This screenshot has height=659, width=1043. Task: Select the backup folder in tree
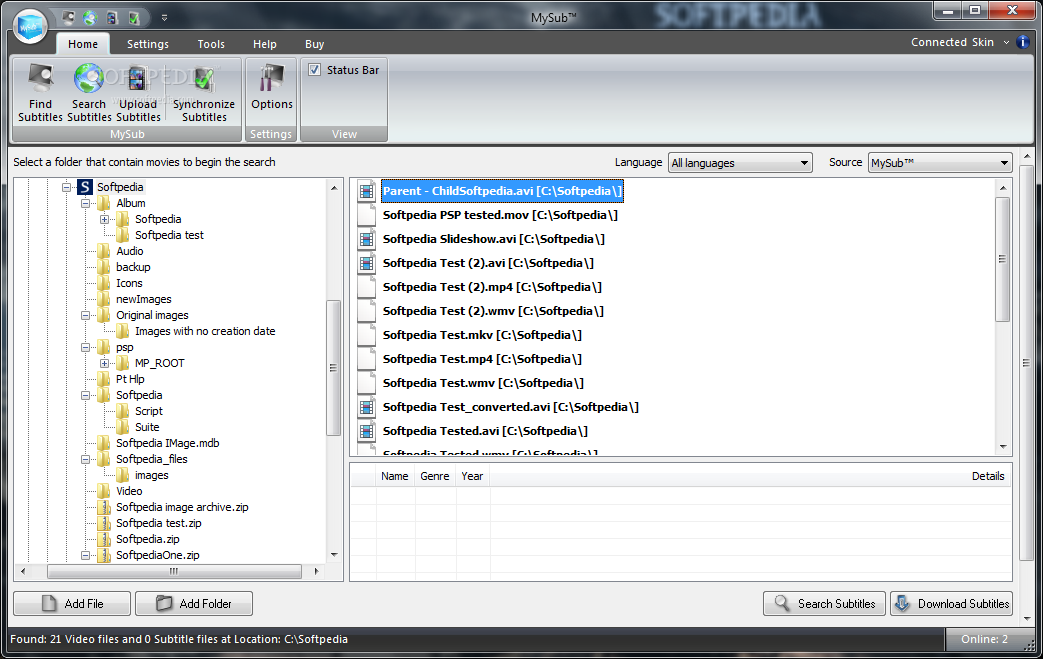tap(133, 267)
